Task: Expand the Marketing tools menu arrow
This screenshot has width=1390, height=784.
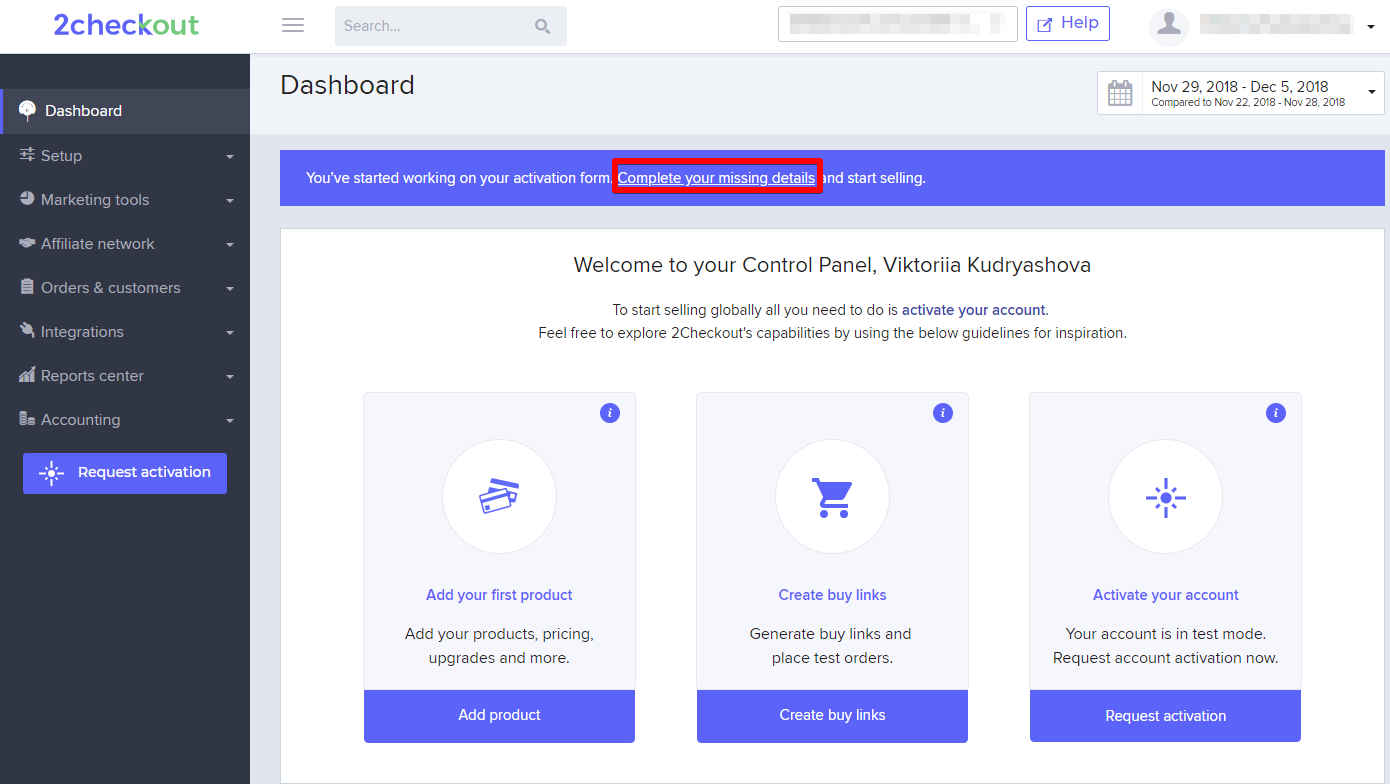Action: 230,201
